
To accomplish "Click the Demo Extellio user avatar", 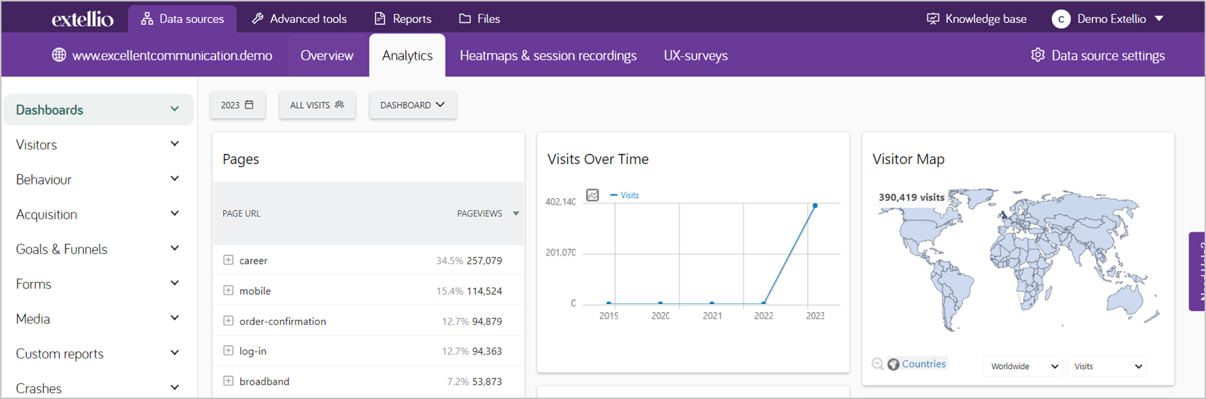I will (x=1061, y=19).
